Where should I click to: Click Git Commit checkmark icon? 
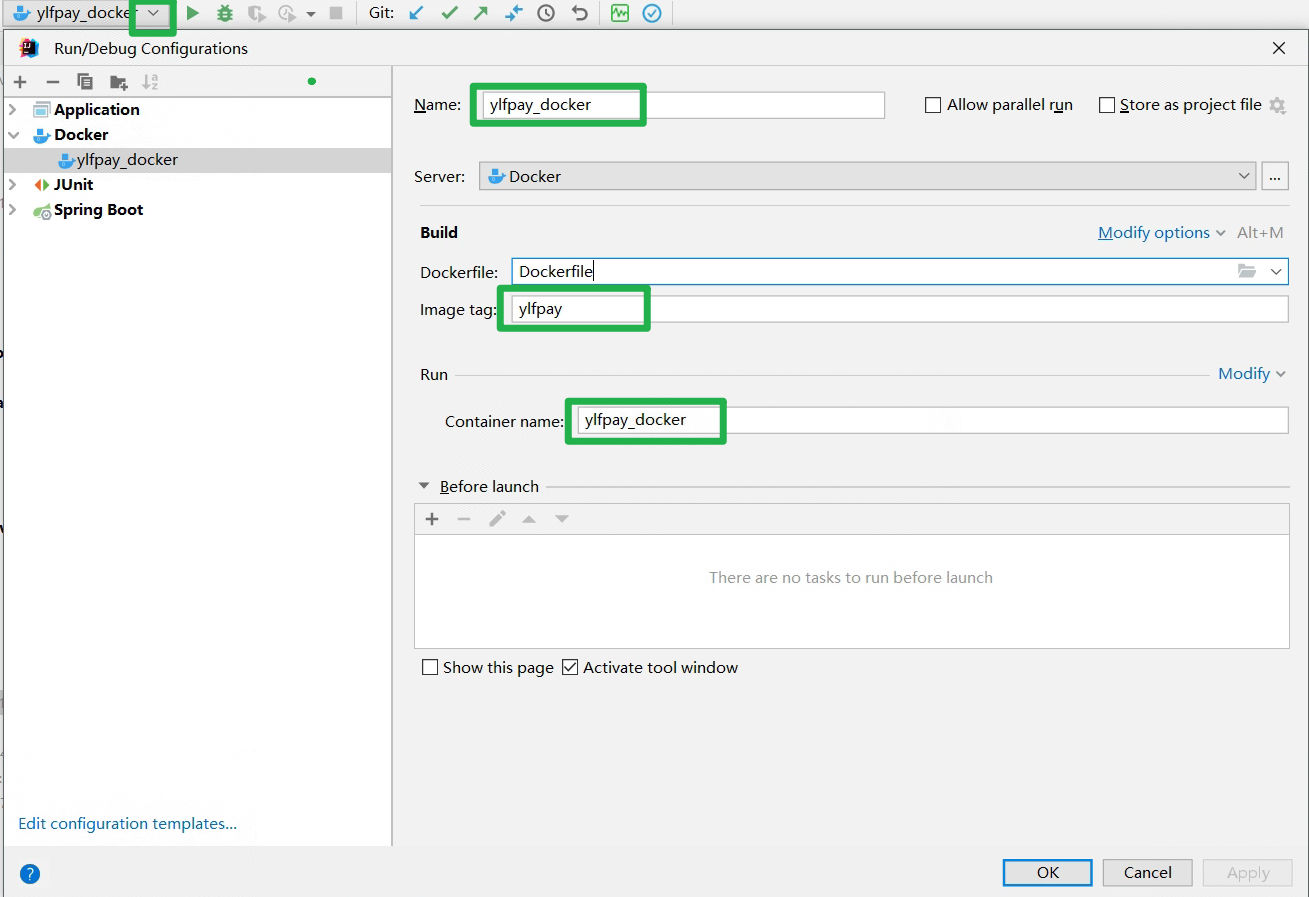(x=449, y=14)
